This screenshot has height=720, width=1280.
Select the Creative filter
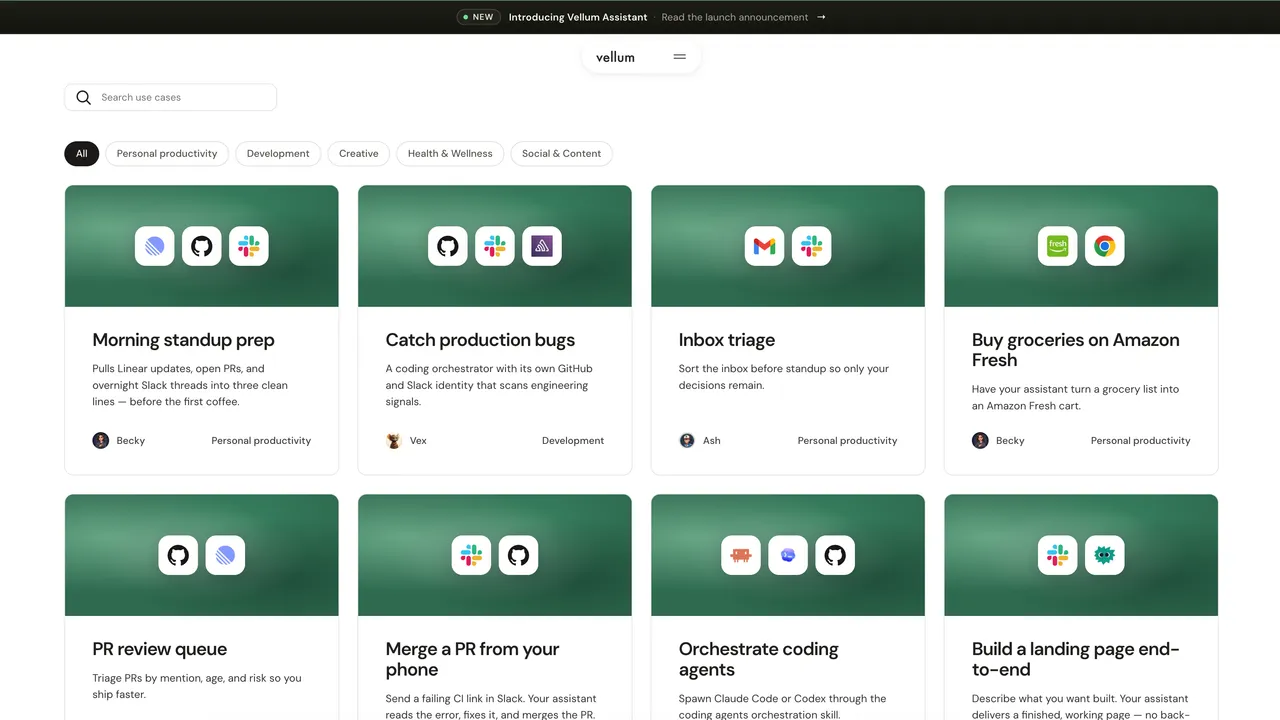tap(359, 154)
